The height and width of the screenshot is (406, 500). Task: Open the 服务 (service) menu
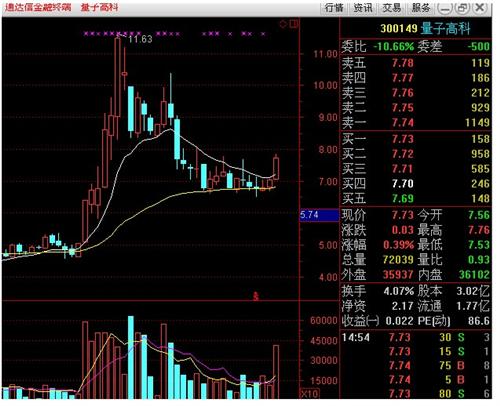pos(421,7)
